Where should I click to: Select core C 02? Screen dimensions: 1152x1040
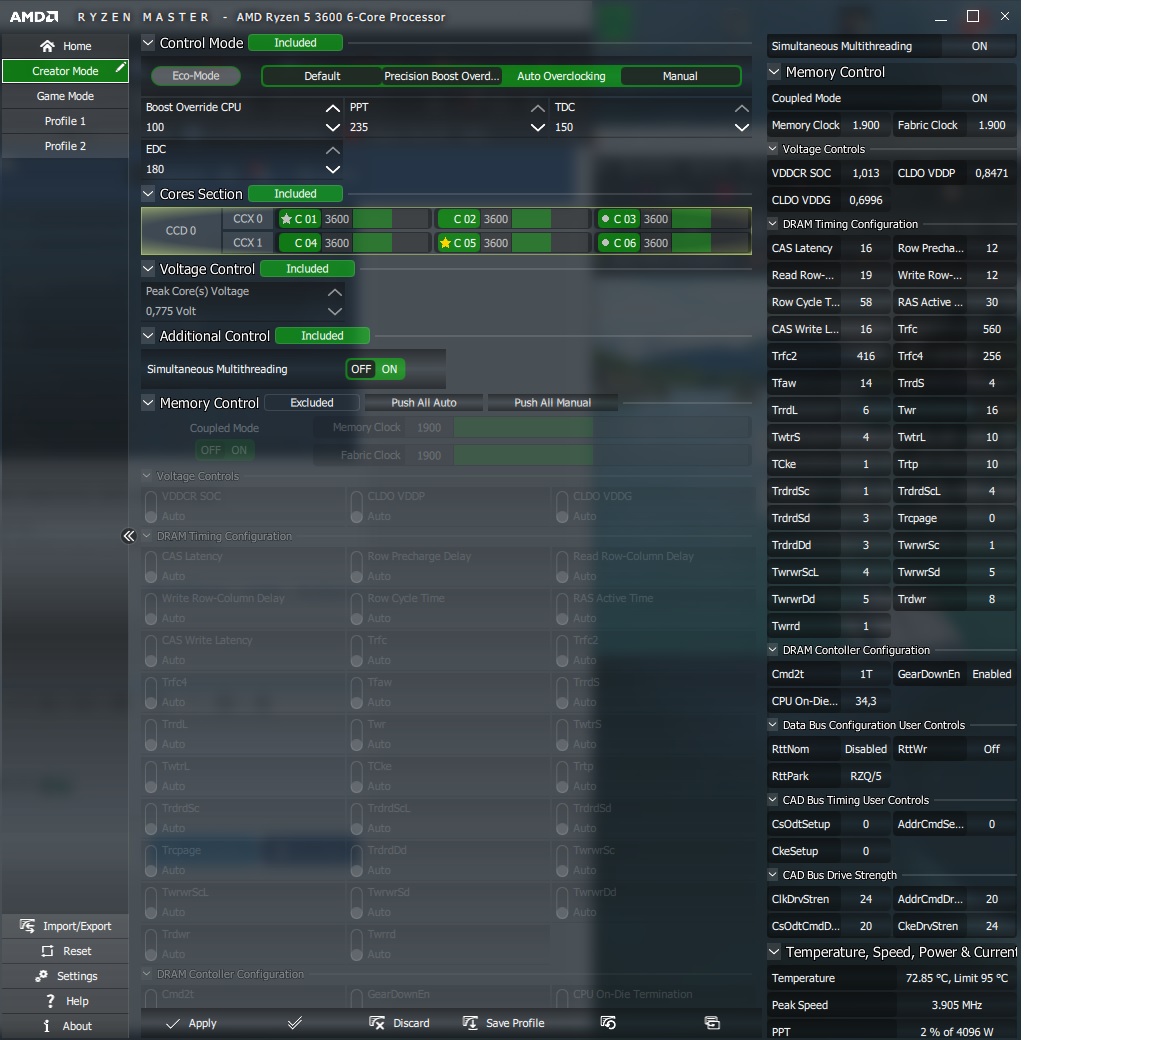coord(458,219)
